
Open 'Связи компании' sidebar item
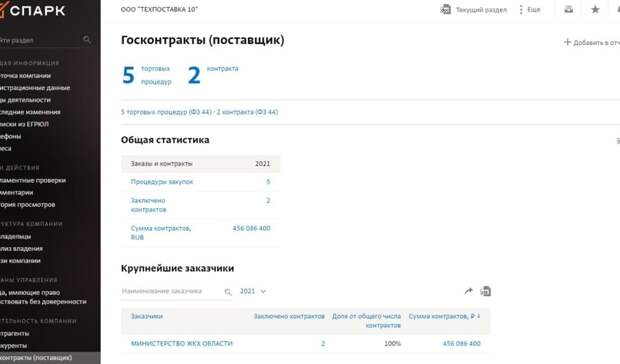[20, 261]
